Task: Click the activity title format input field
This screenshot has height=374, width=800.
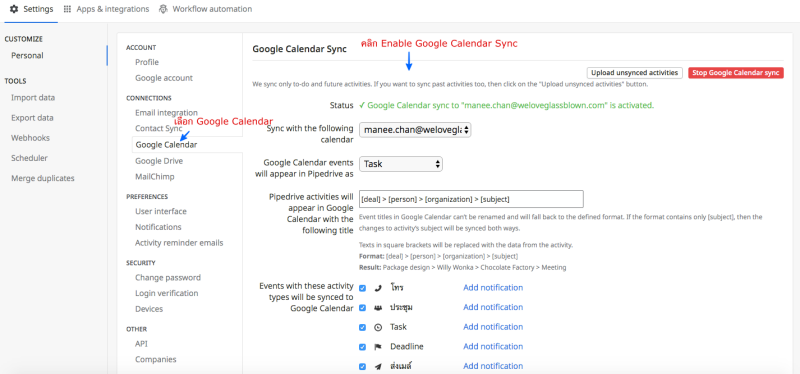Action: coord(471,199)
